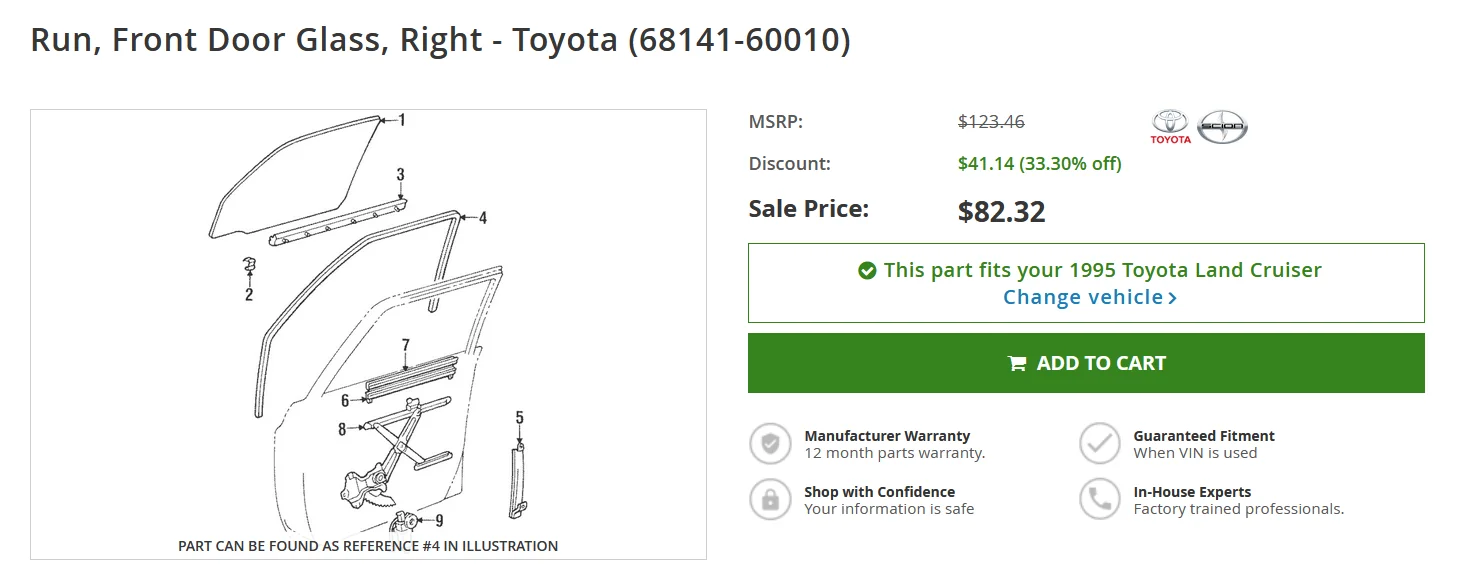Screen dimensions: 1463x577
Task: Click reference number 9 window motor label
Action: 438,520
